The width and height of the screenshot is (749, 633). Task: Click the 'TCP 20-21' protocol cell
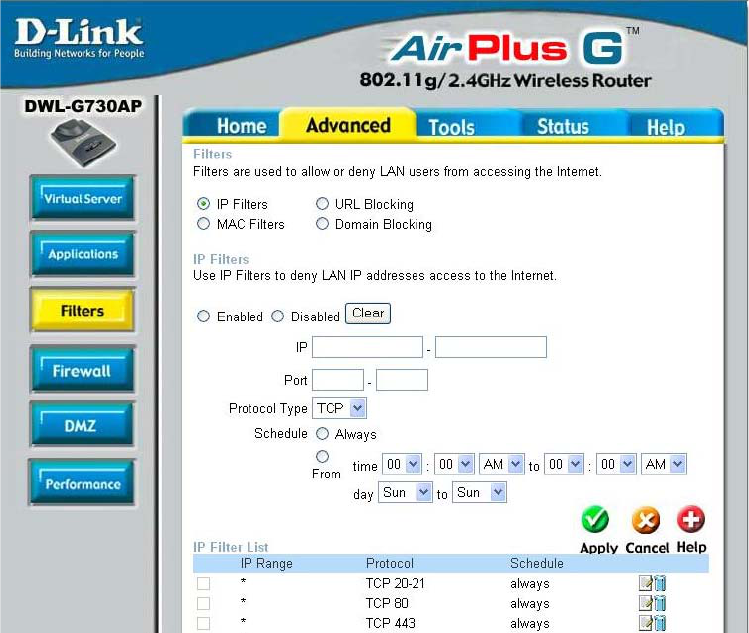[395, 583]
